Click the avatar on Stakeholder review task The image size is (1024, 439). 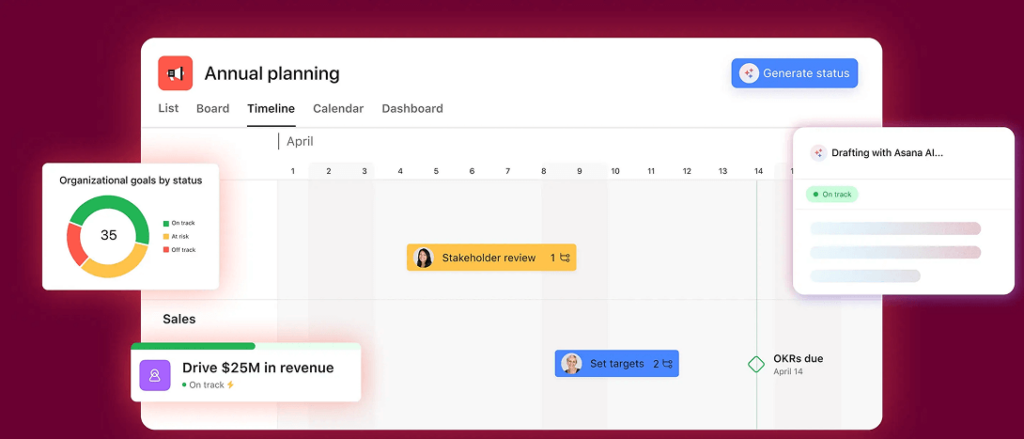(x=424, y=258)
